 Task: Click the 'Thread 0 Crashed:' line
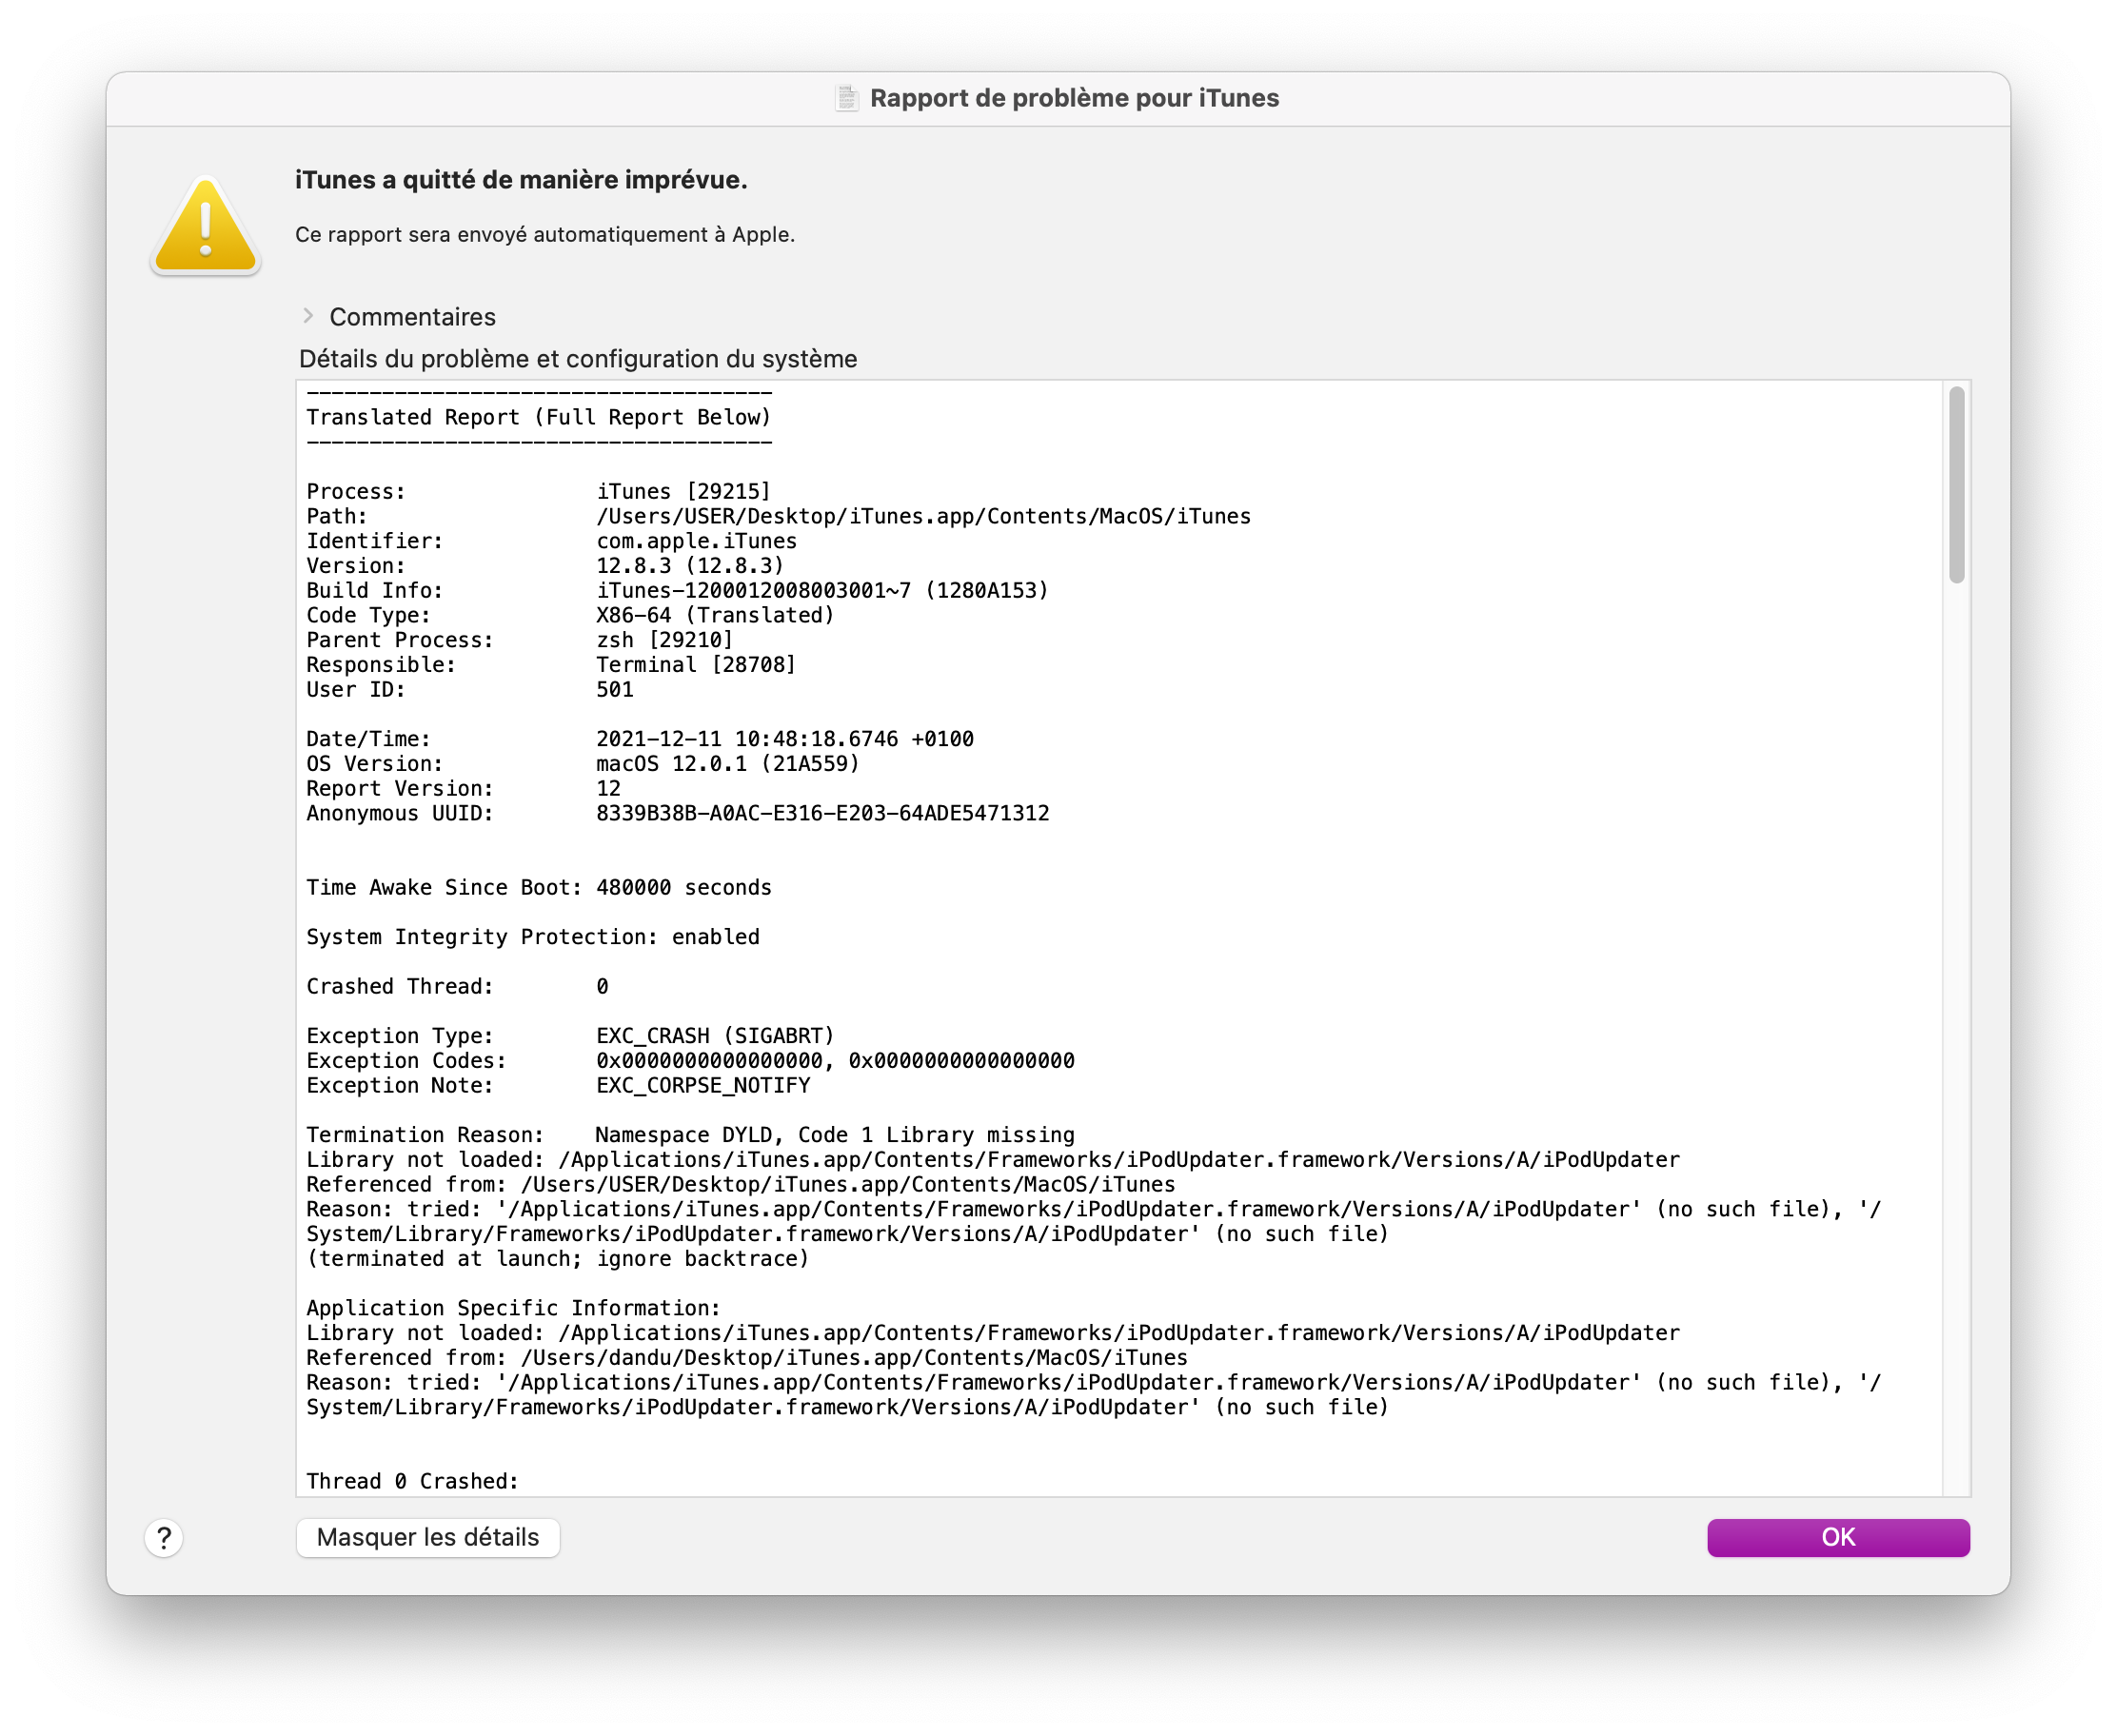[412, 1481]
